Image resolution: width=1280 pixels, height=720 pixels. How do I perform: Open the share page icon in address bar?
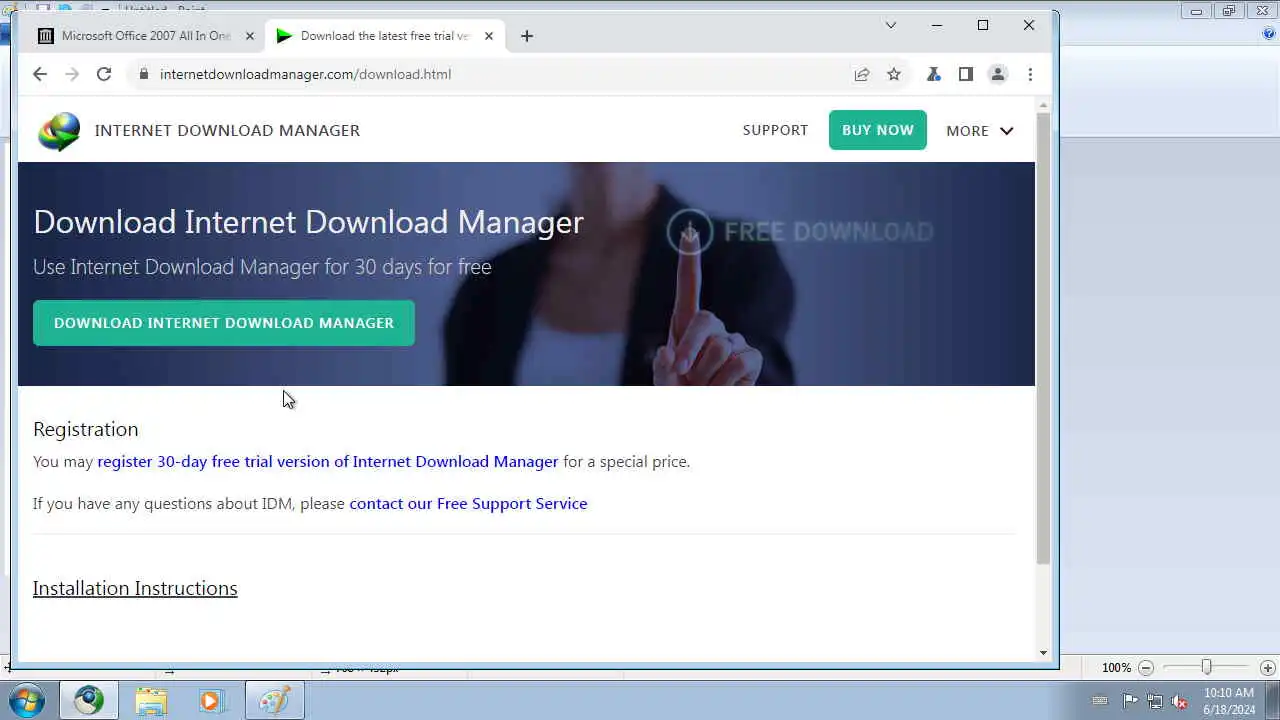[x=862, y=74]
